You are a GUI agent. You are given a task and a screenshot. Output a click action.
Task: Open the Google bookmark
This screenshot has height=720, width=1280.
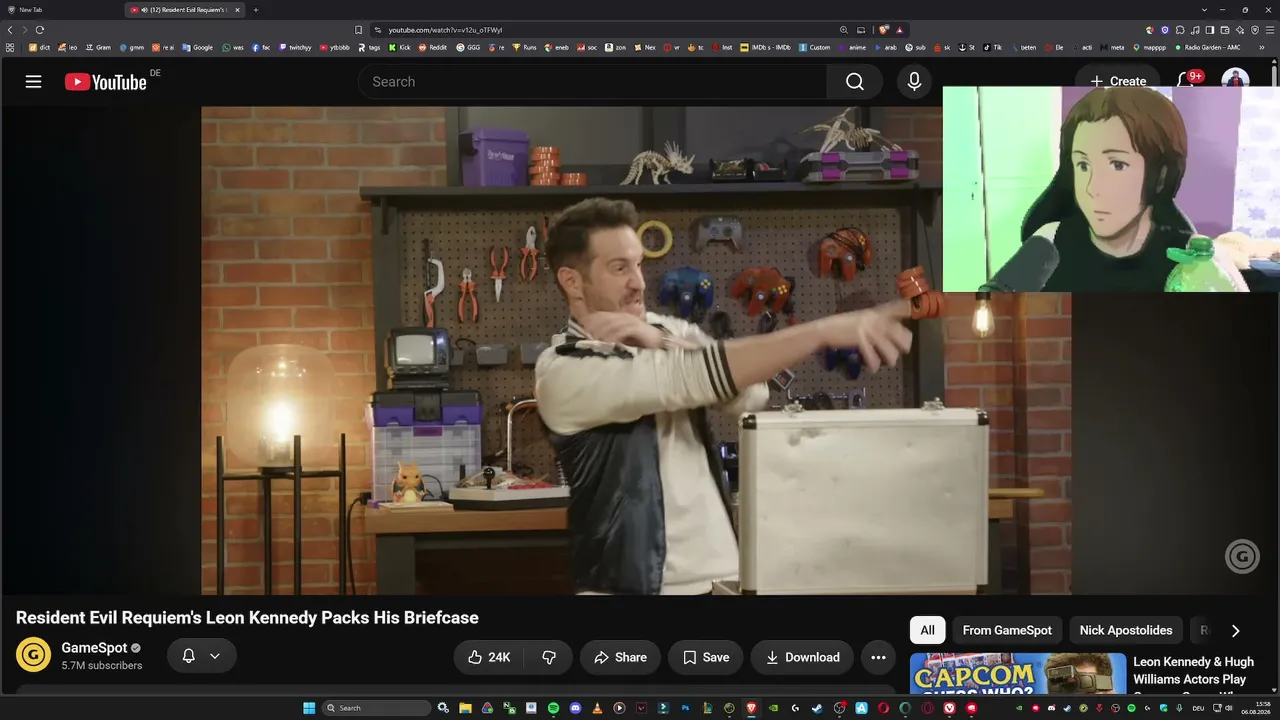(x=197, y=47)
